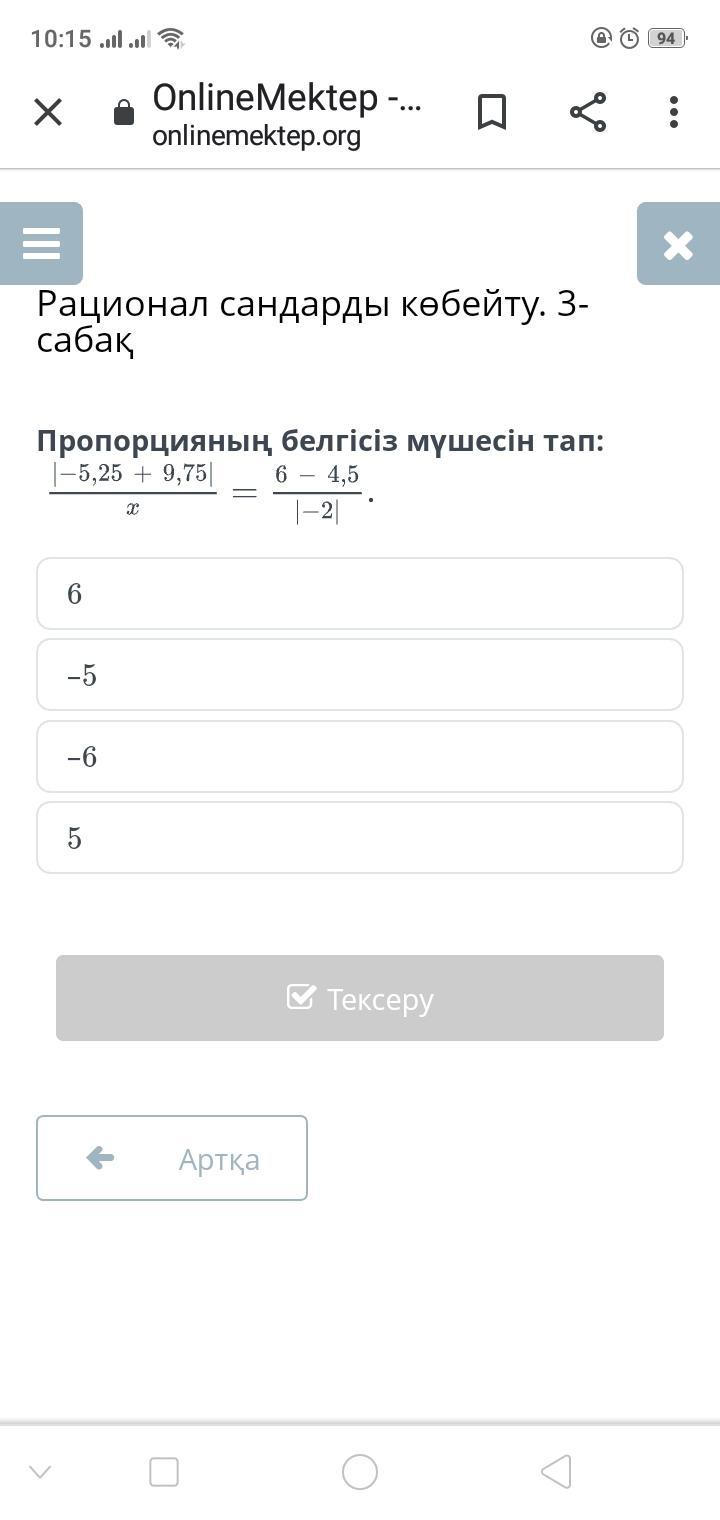Go back with the Артқа button
The height and width of the screenshot is (1520, 720).
[x=172, y=1158]
